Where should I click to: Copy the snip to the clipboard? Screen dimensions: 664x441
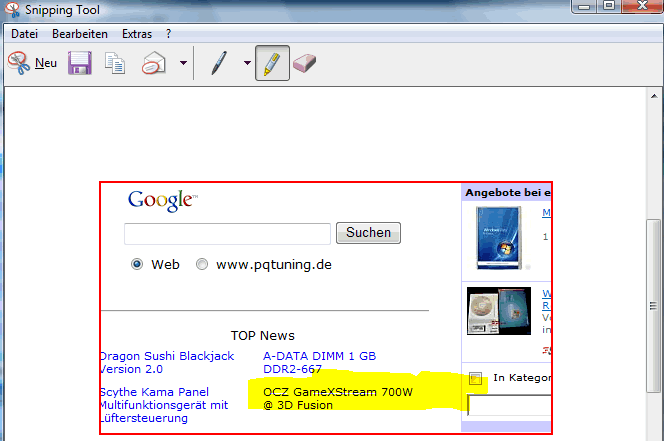click(x=115, y=63)
